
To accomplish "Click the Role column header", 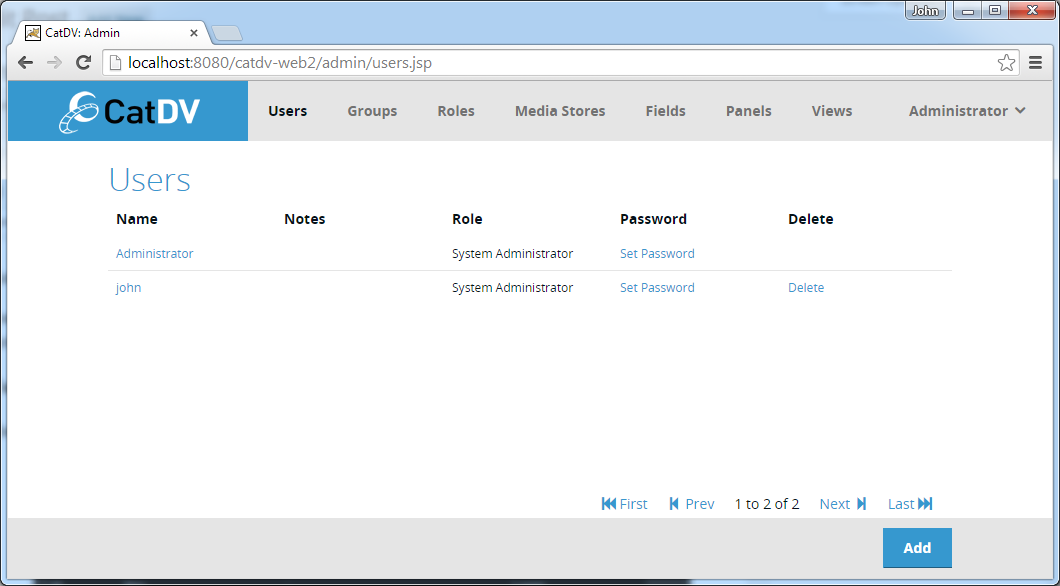I will click(x=467, y=219).
